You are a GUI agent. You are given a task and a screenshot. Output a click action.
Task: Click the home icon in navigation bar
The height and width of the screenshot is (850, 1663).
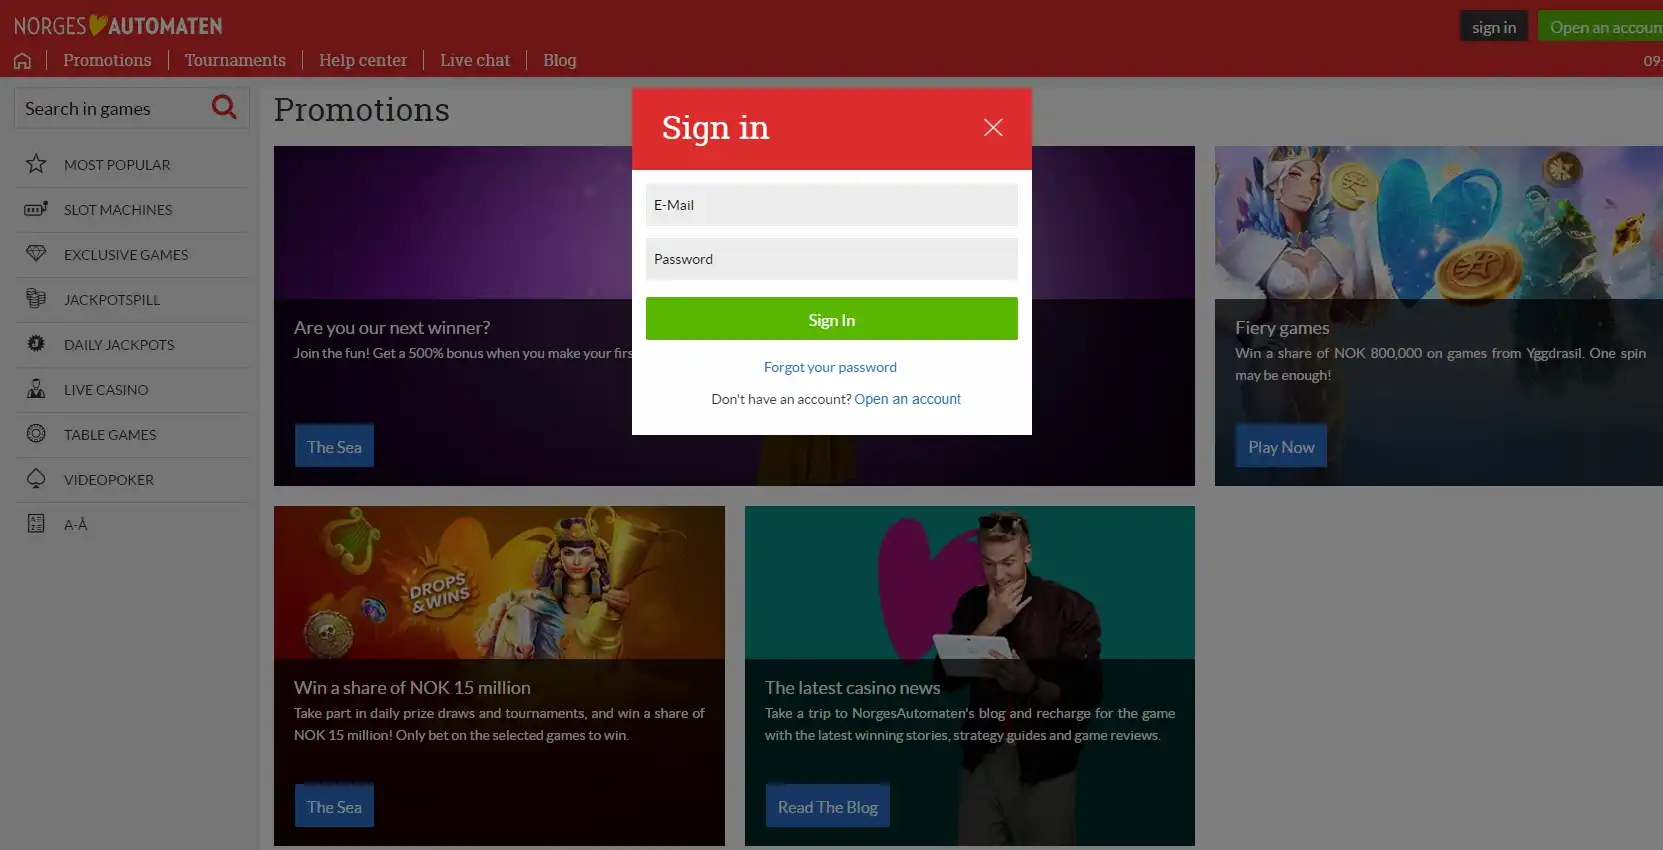tap(22, 61)
